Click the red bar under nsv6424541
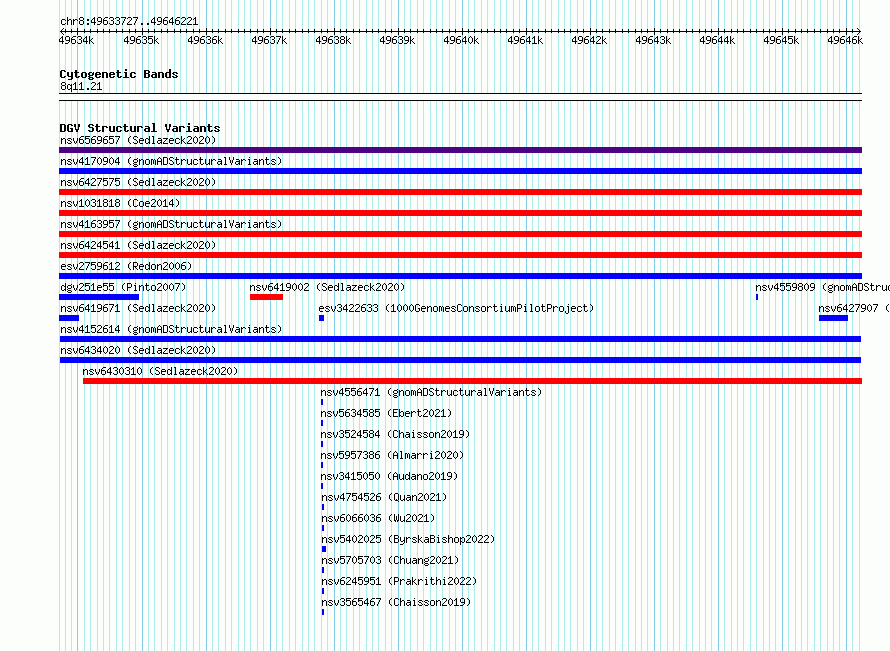890x651 pixels. point(460,255)
